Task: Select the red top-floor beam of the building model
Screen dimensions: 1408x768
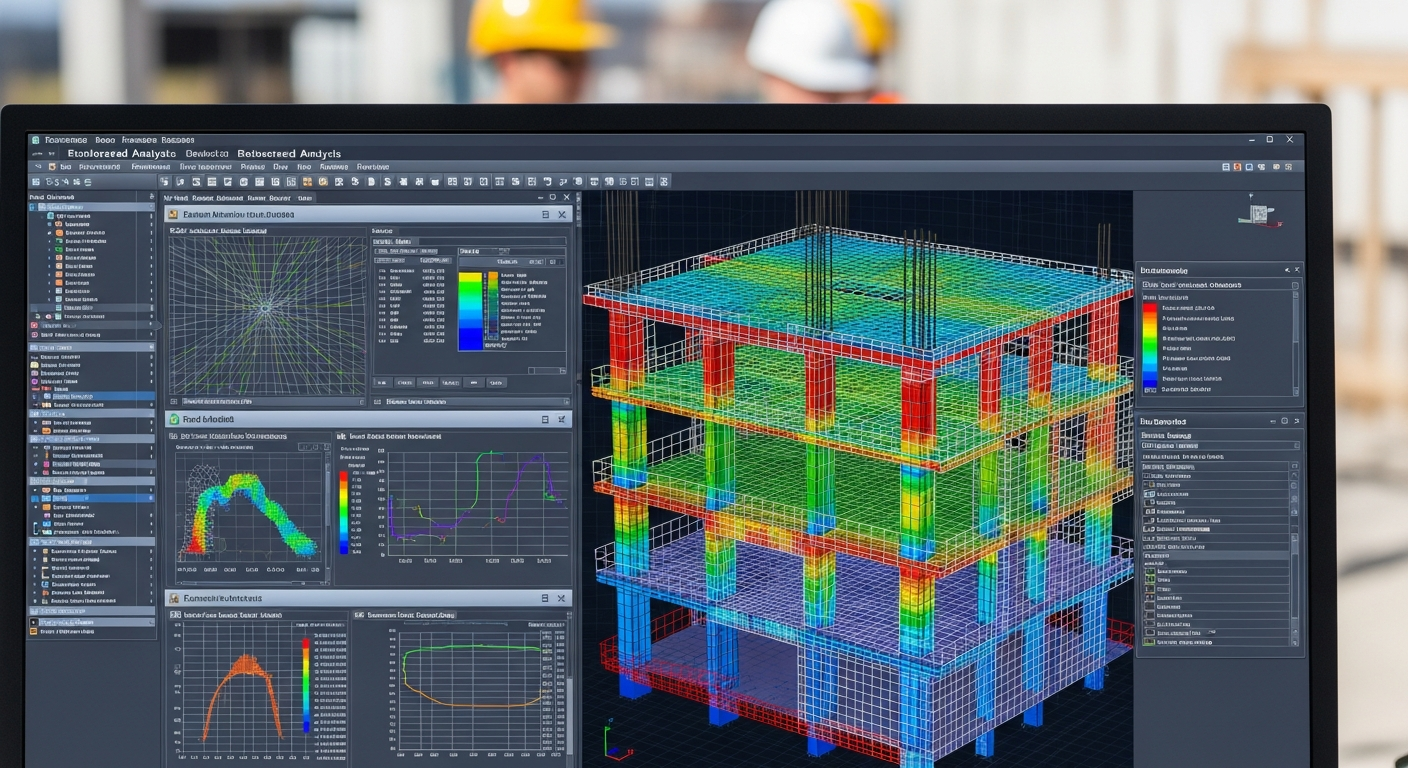Action: pos(762,327)
